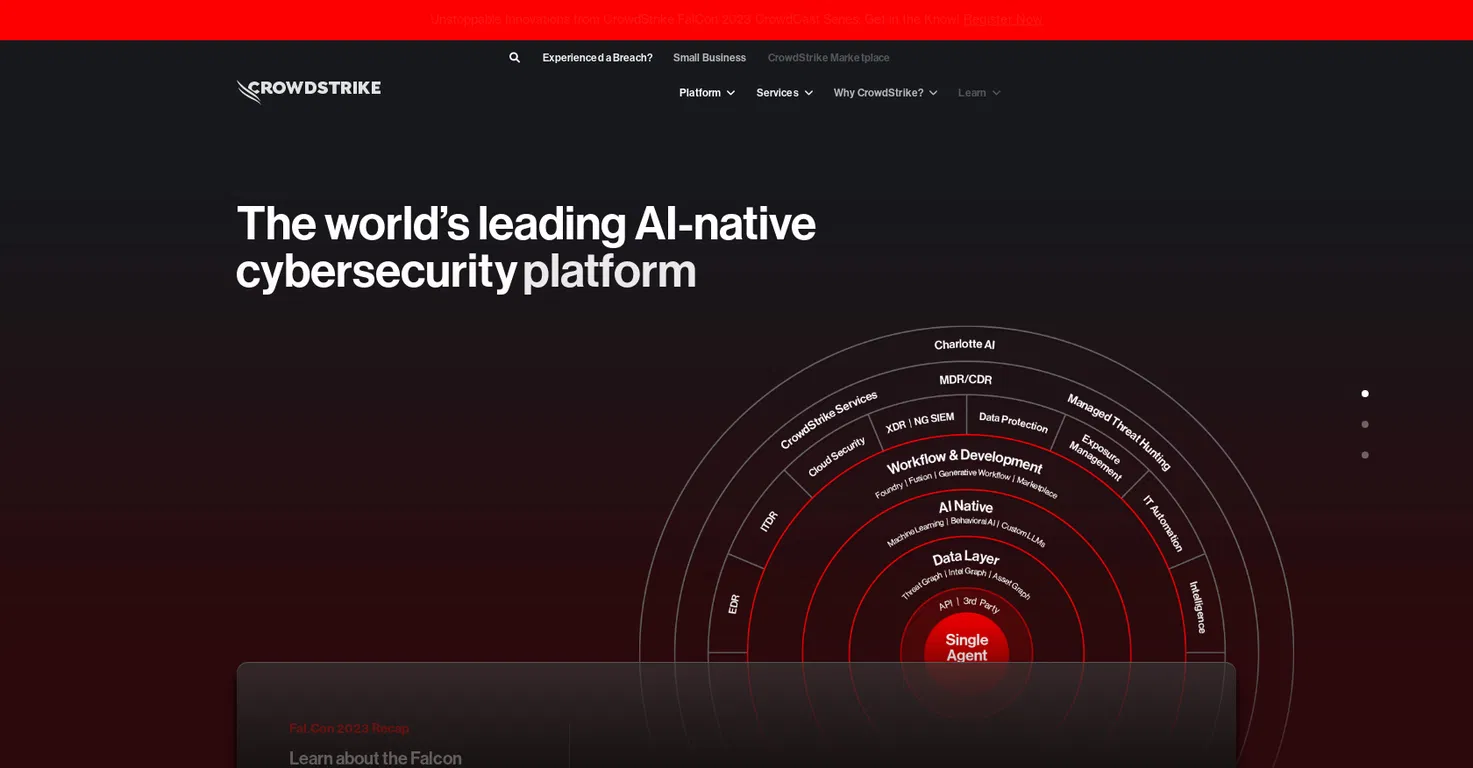Screen dimensions: 1473x768
Task: Click the Intelligence segment in diagram
Action: click(x=1197, y=607)
